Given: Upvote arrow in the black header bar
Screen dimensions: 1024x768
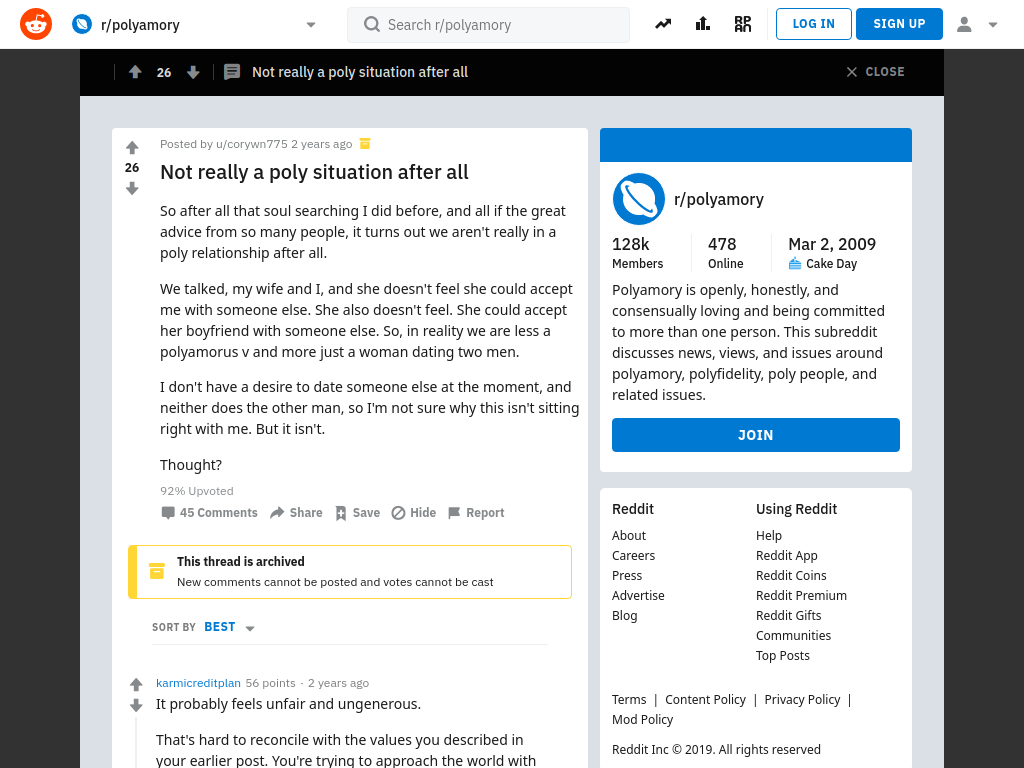Looking at the screenshot, I should tap(135, 72).
